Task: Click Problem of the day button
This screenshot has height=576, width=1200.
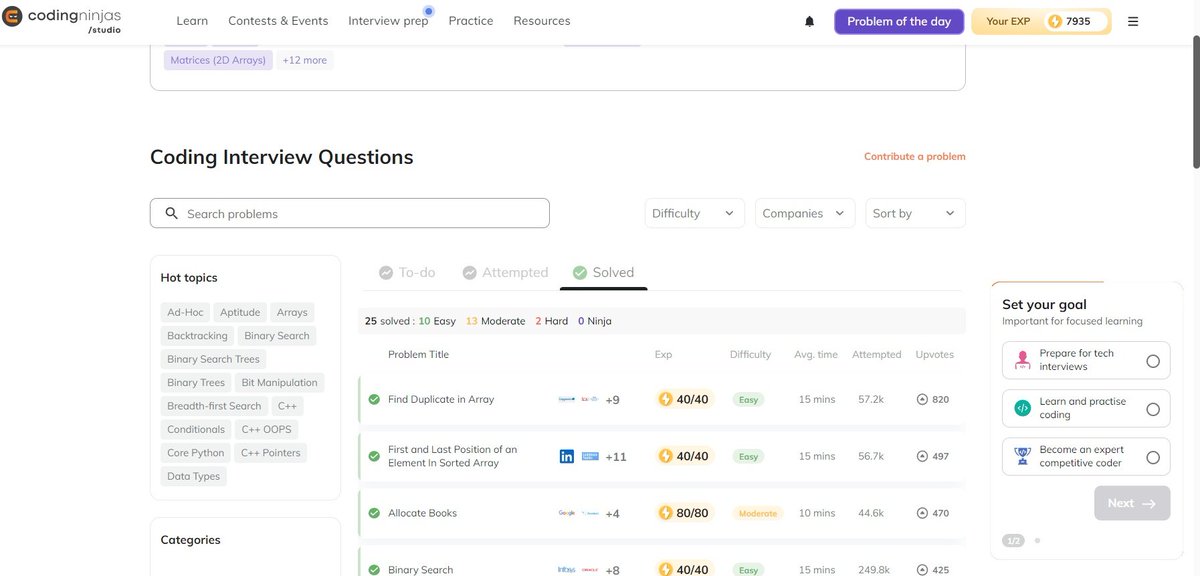Action: point(899,21)
